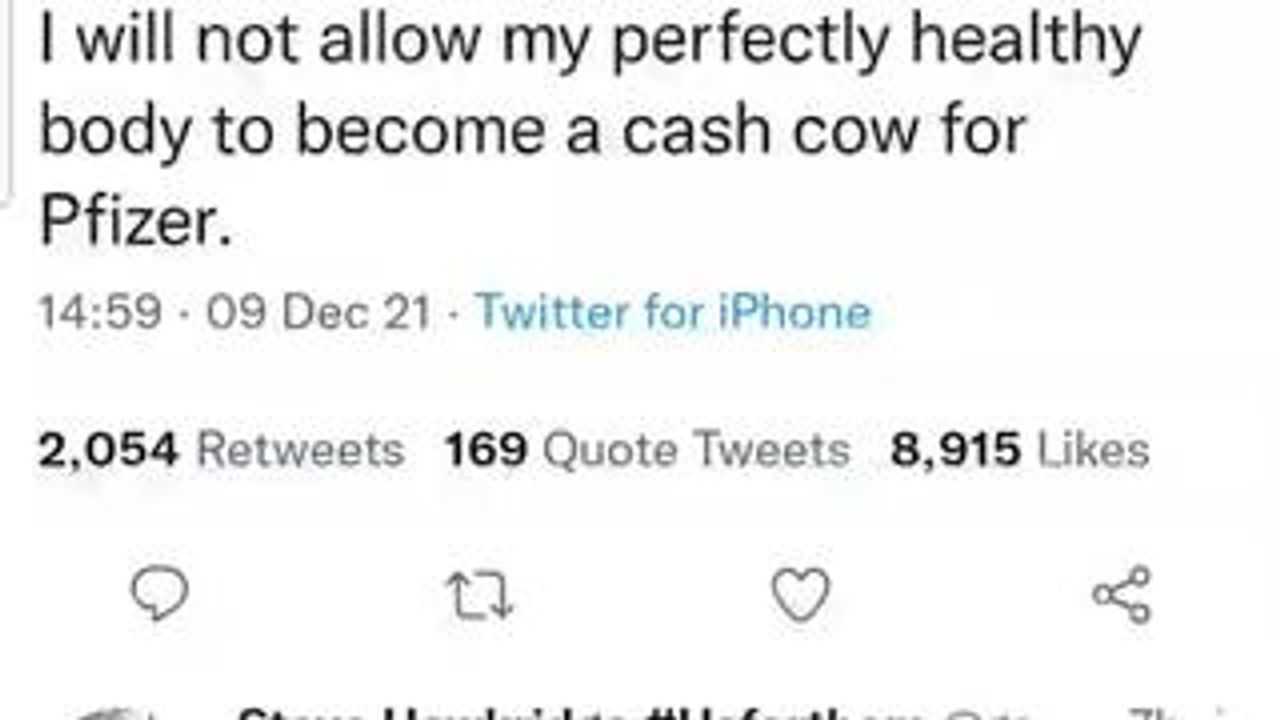1280x720 pixels.
Task: Click the gray vertical bar at left edge
Action: [6, 100]
